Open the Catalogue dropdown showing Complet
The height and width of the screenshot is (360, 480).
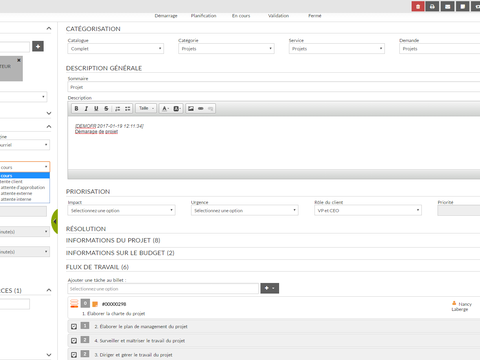point(116,49)
